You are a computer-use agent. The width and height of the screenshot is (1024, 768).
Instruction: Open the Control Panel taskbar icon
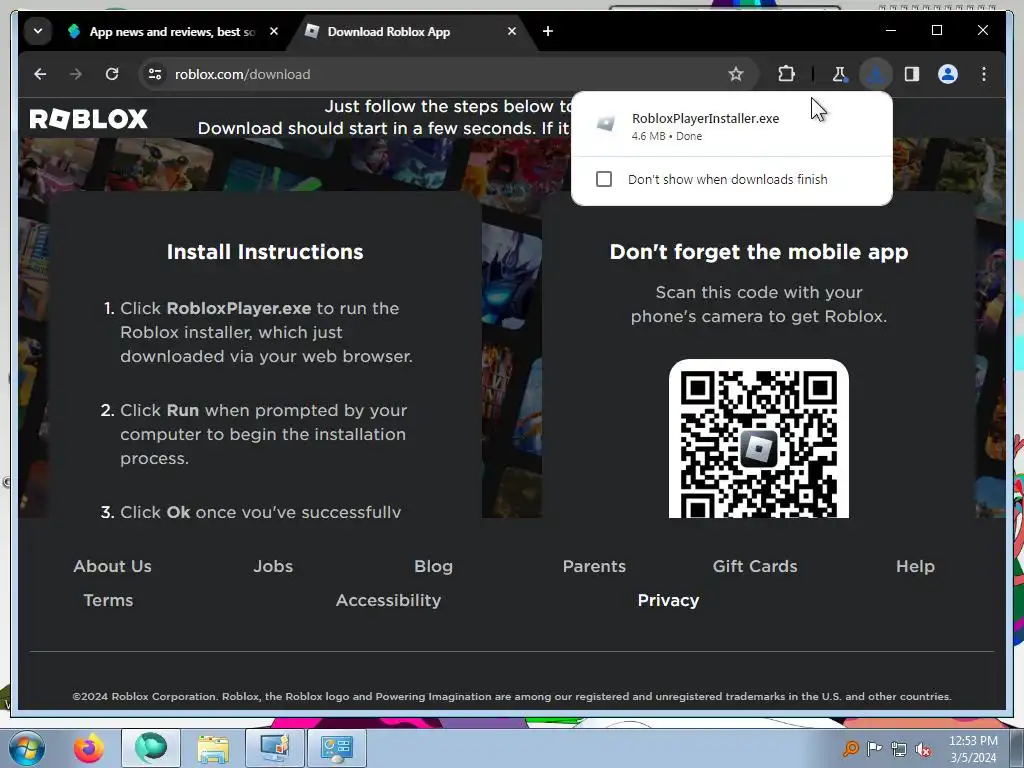click(x=336, y=748)
